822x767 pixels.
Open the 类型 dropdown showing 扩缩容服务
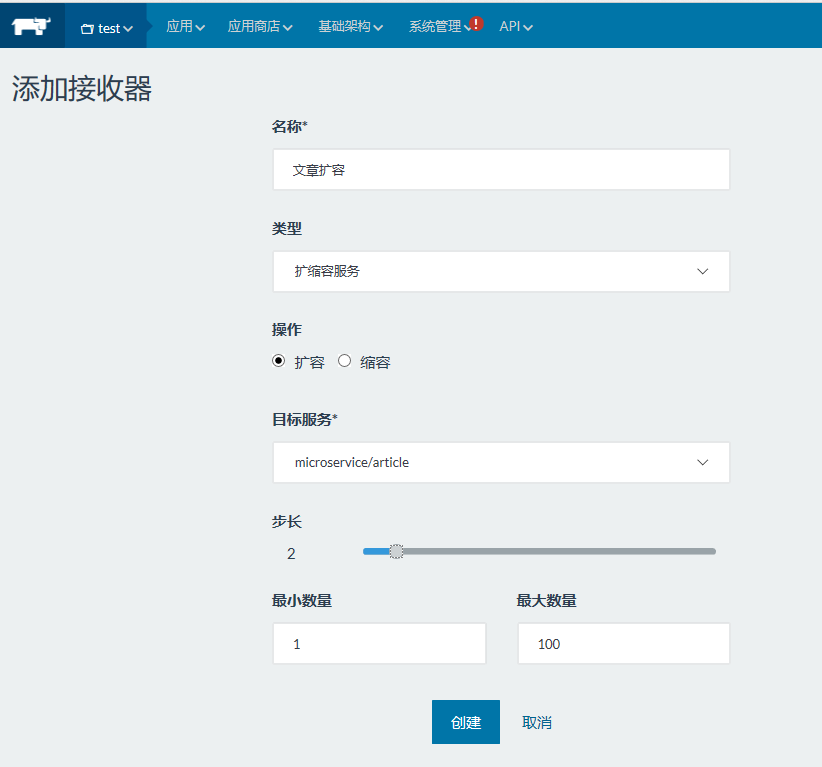tap(500, 271)
